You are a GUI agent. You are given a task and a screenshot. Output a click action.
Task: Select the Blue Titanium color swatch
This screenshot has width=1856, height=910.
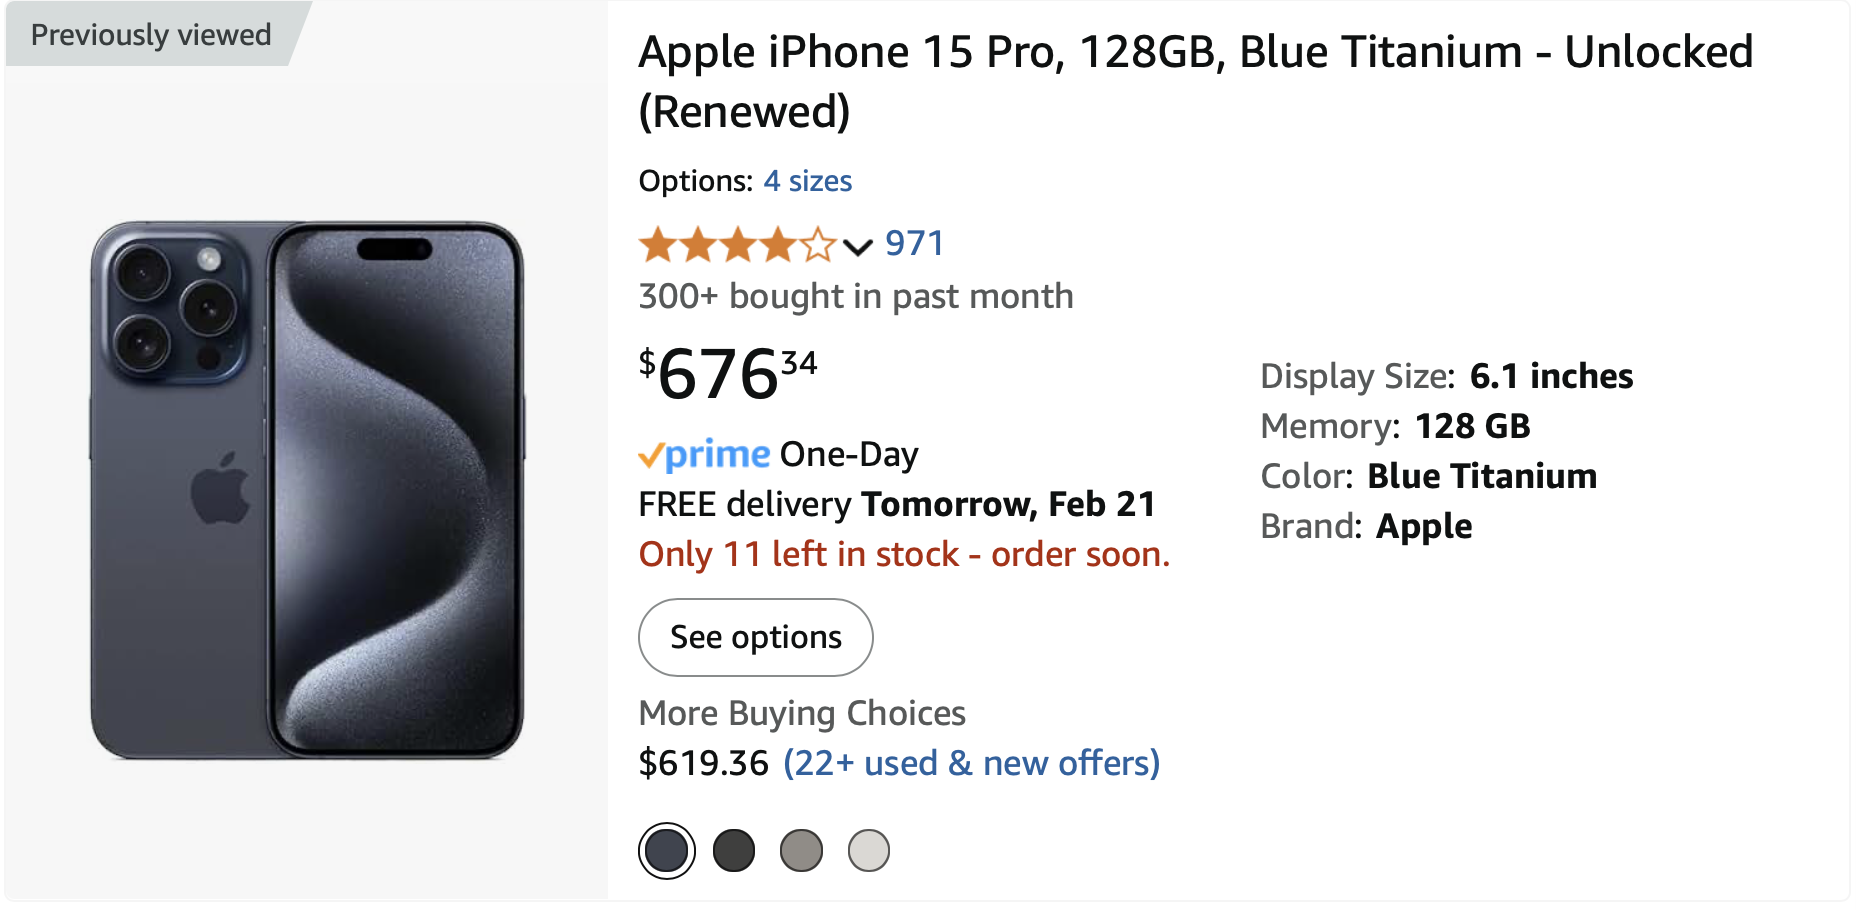click(666, 851)
